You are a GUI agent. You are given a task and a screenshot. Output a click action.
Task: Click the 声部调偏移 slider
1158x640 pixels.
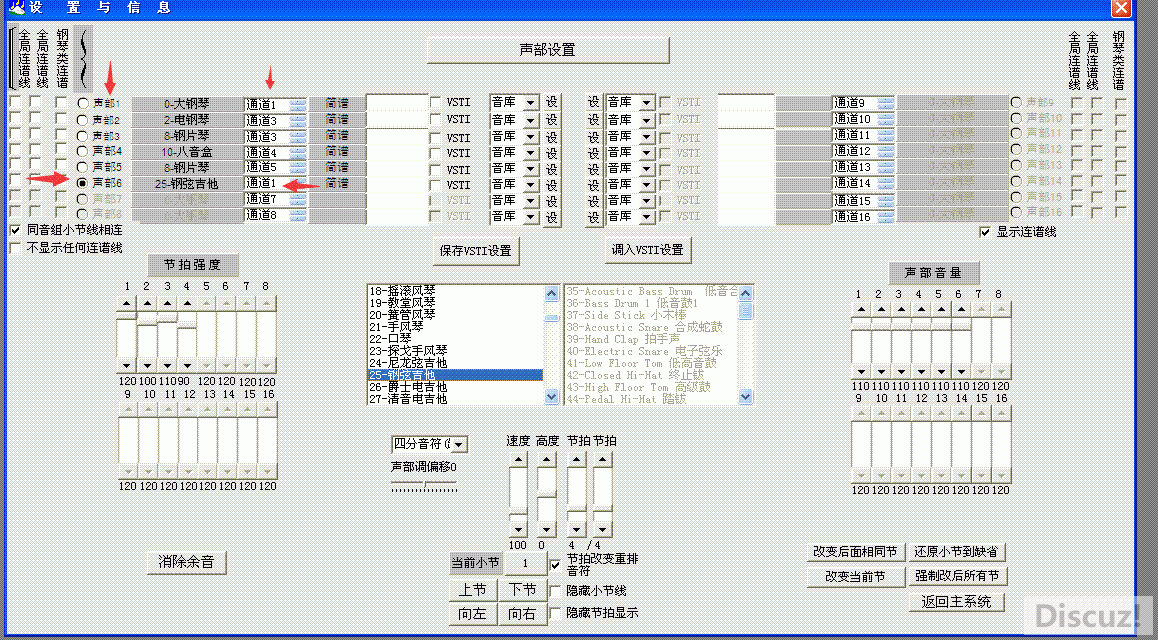click(424, 485)
